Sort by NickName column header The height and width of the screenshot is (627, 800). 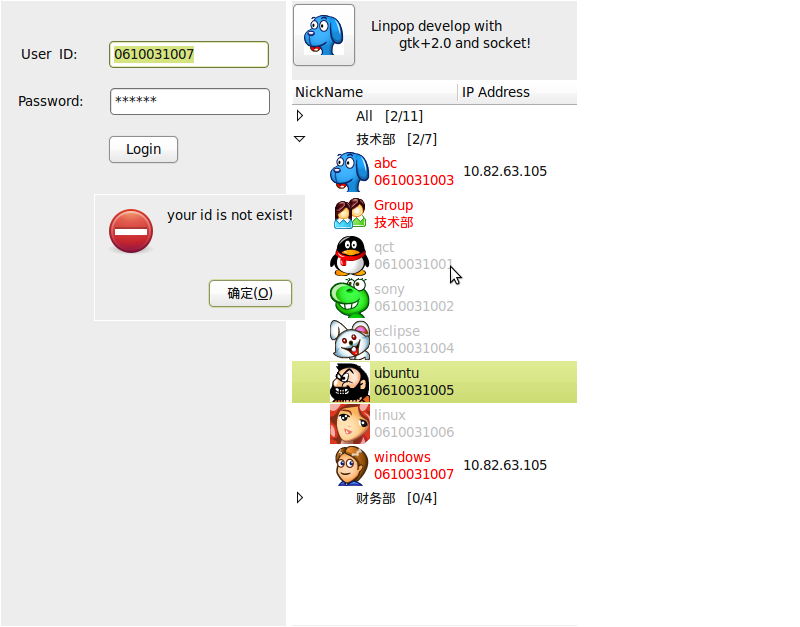(x=374, y=92)
